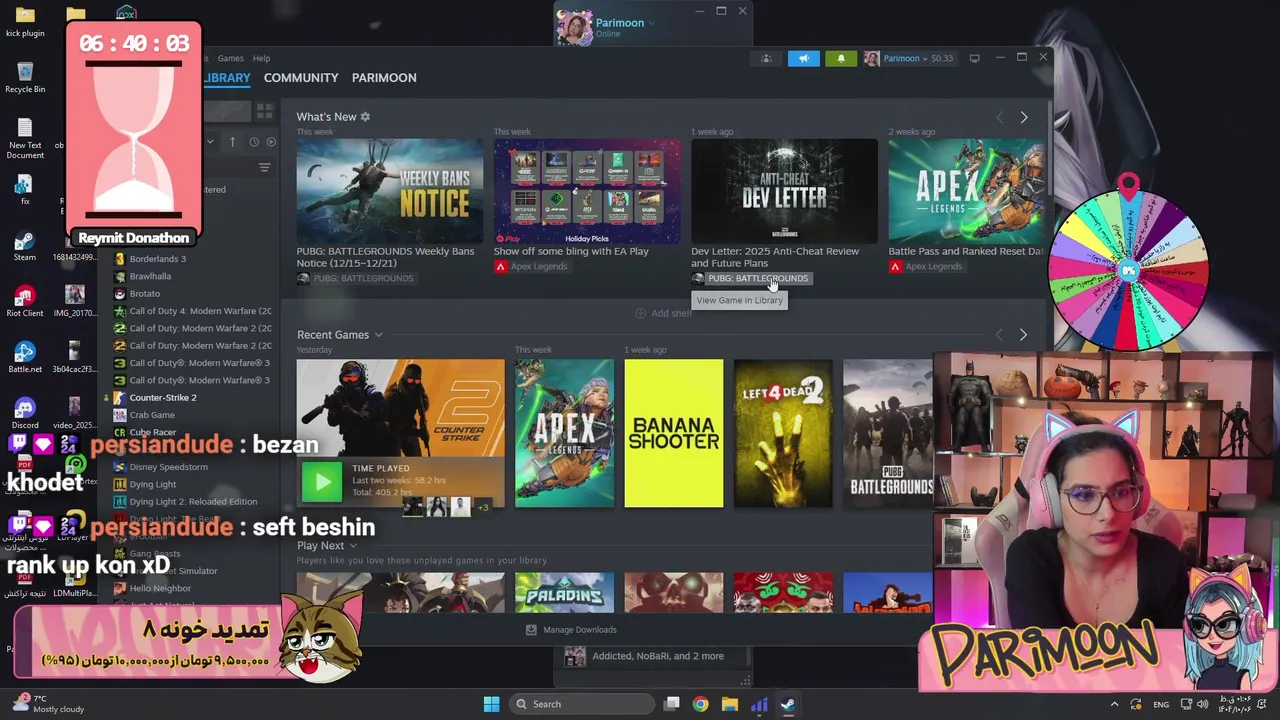The height and width of the screenshot is (720, 1280).
Task: Click the Steam icon in the taskbar
Action: click(x=788, y=704)
